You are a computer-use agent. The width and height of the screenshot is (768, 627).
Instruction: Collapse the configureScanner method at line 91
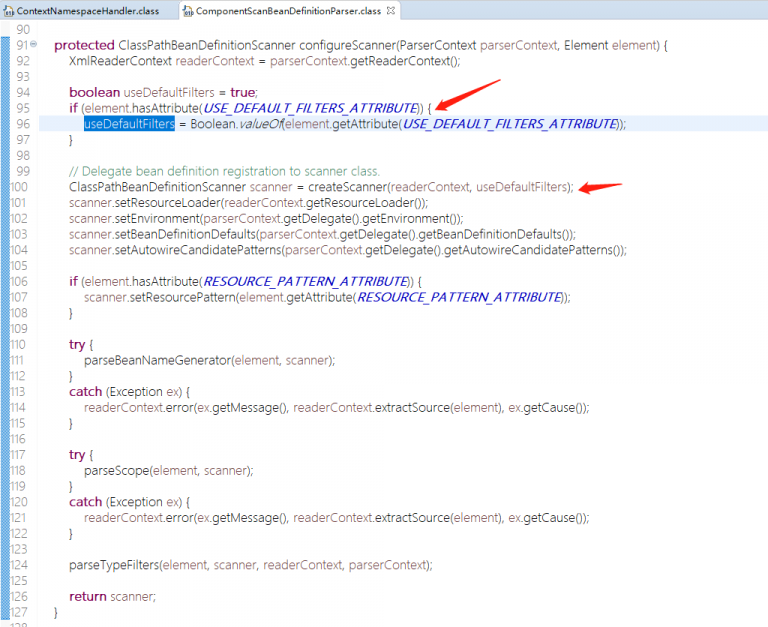[33, 45]
